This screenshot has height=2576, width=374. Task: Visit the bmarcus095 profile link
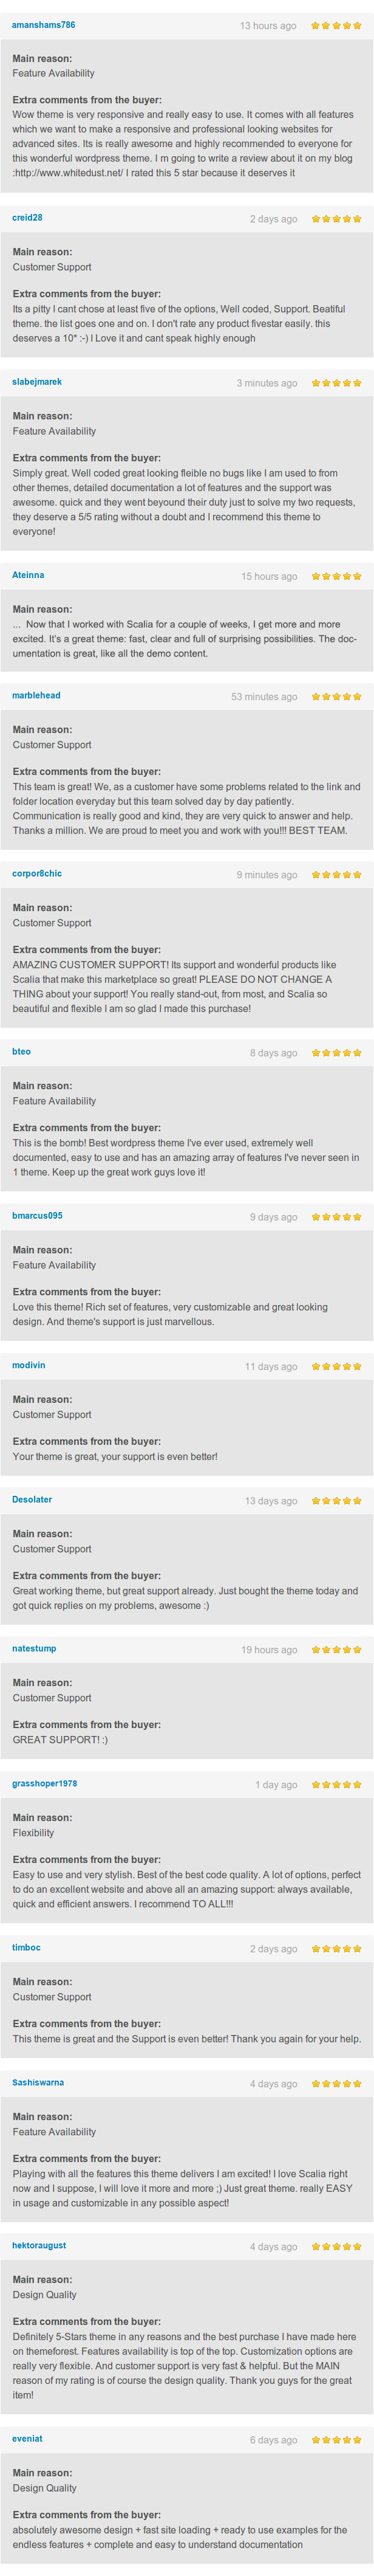37,1216
